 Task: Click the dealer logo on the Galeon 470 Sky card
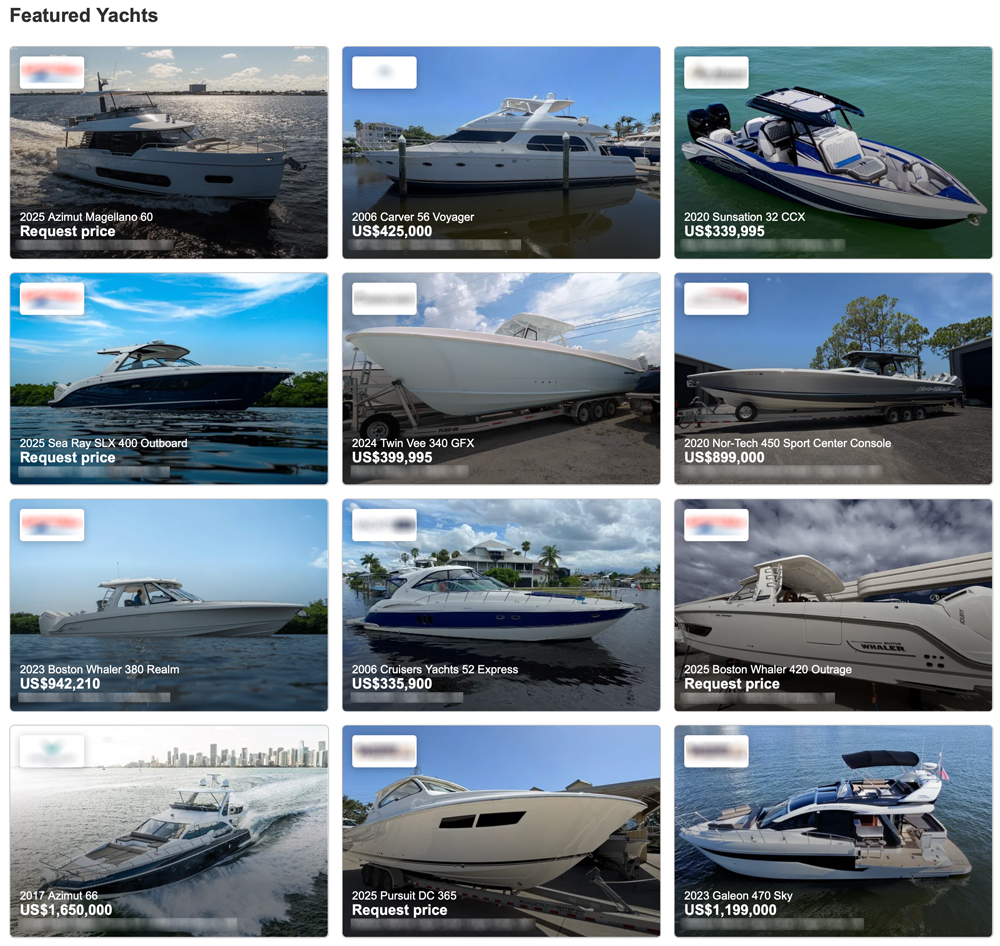coord(717,751)
